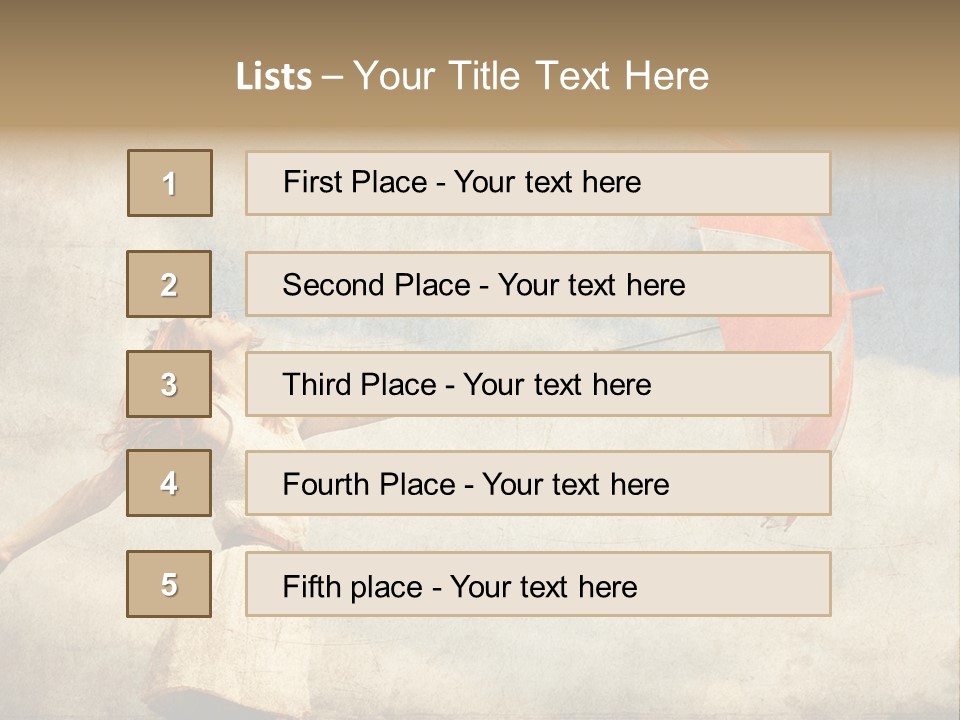Viewport: 960px width, 720px height.
Task: Select the 'Second Place - Your text here' box
Action: [538, 284]
